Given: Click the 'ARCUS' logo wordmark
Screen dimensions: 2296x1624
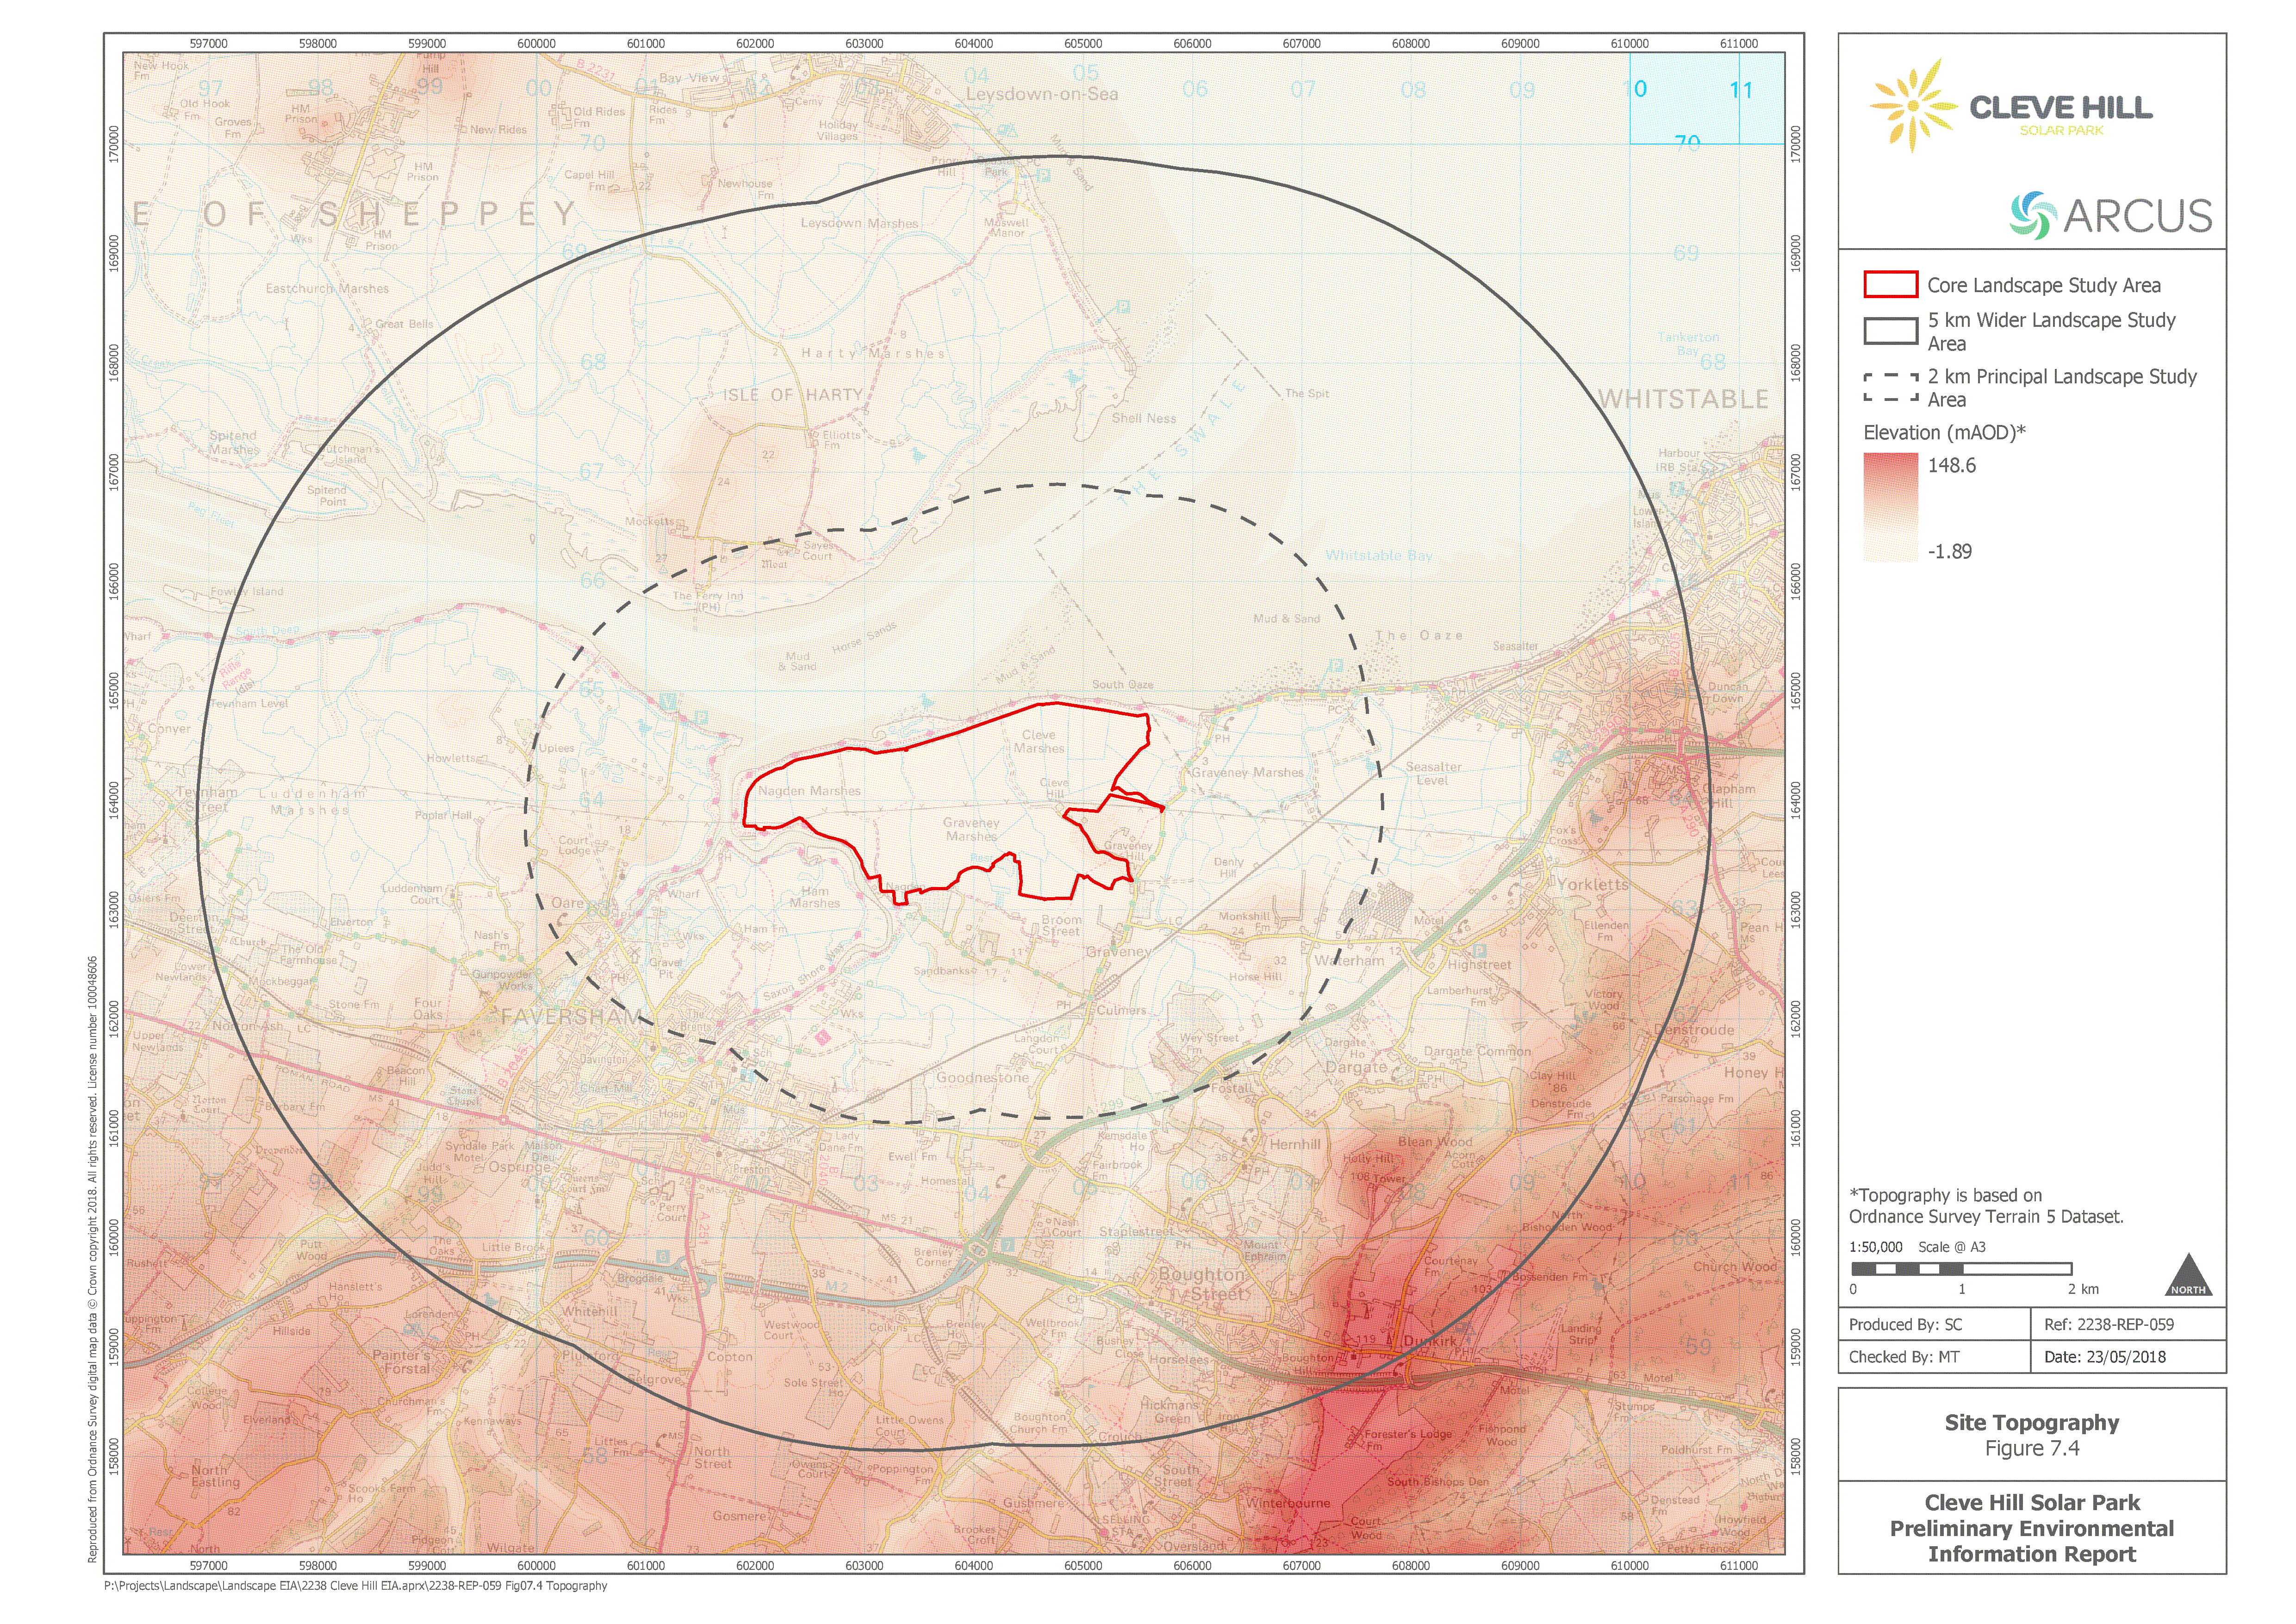Looking at the screenshot, I should [2138, 216].
